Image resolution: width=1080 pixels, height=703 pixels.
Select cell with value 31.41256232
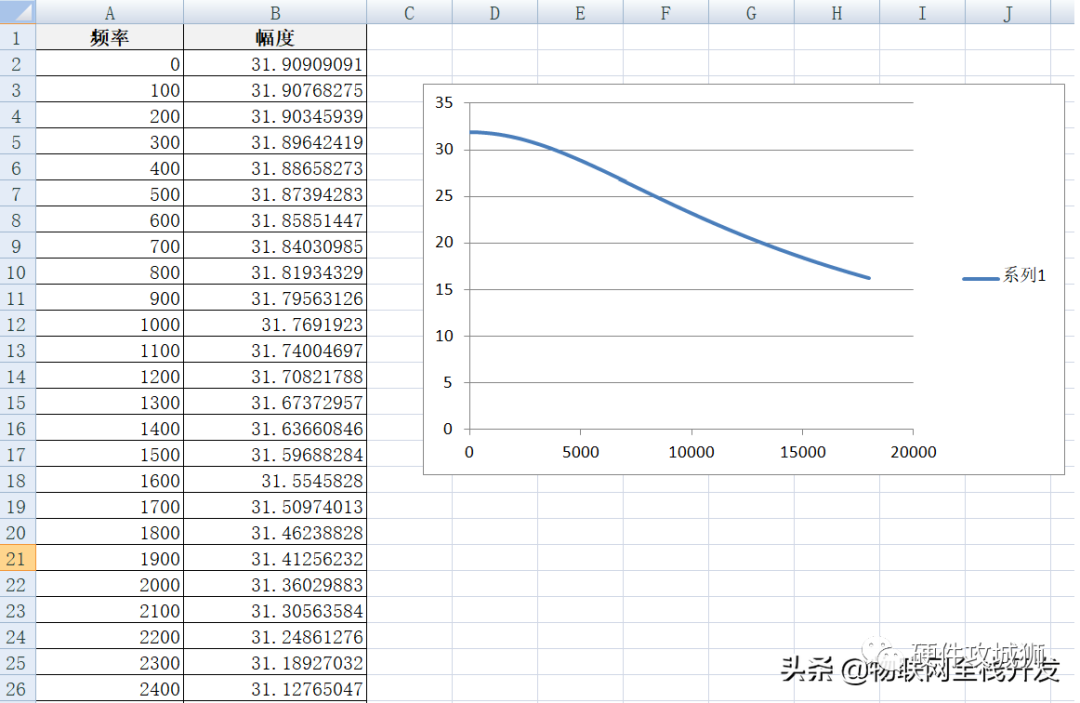coord(275,558)
